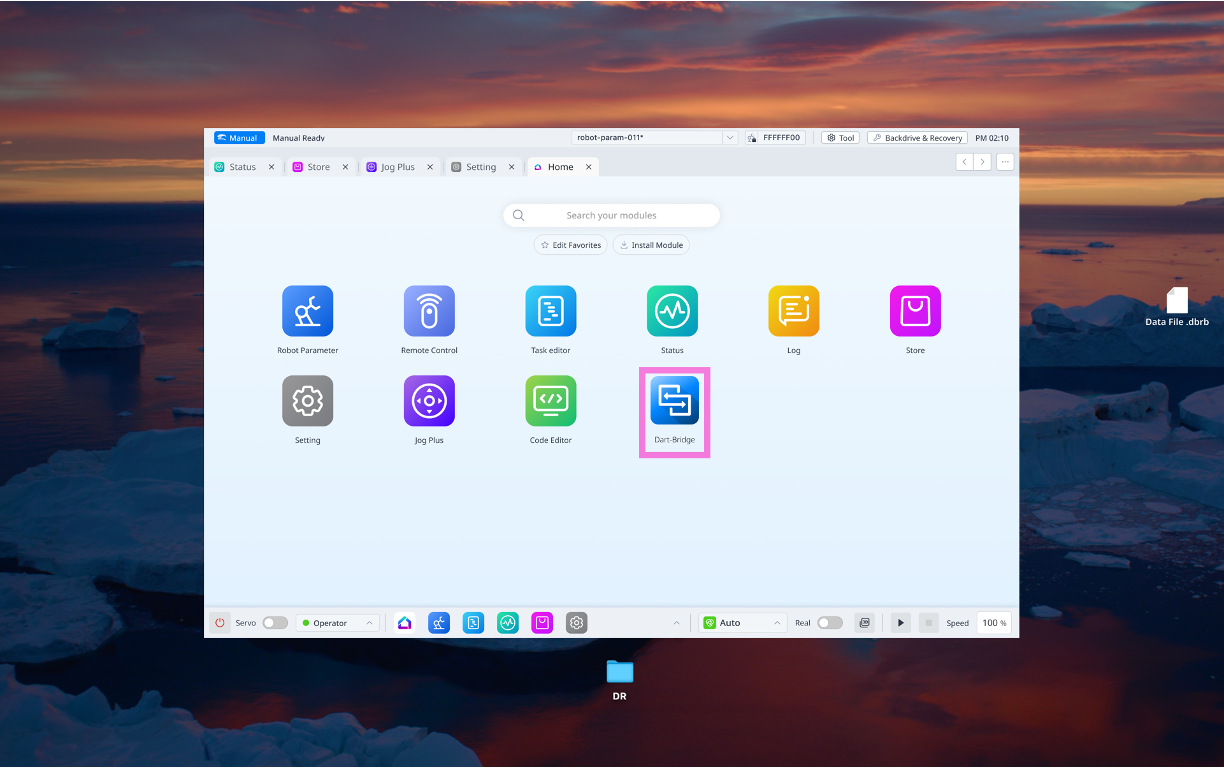1224x768 pixels.
Task: Open the Code Editor module
Action: pyautogui.click(x=551, y=401)
